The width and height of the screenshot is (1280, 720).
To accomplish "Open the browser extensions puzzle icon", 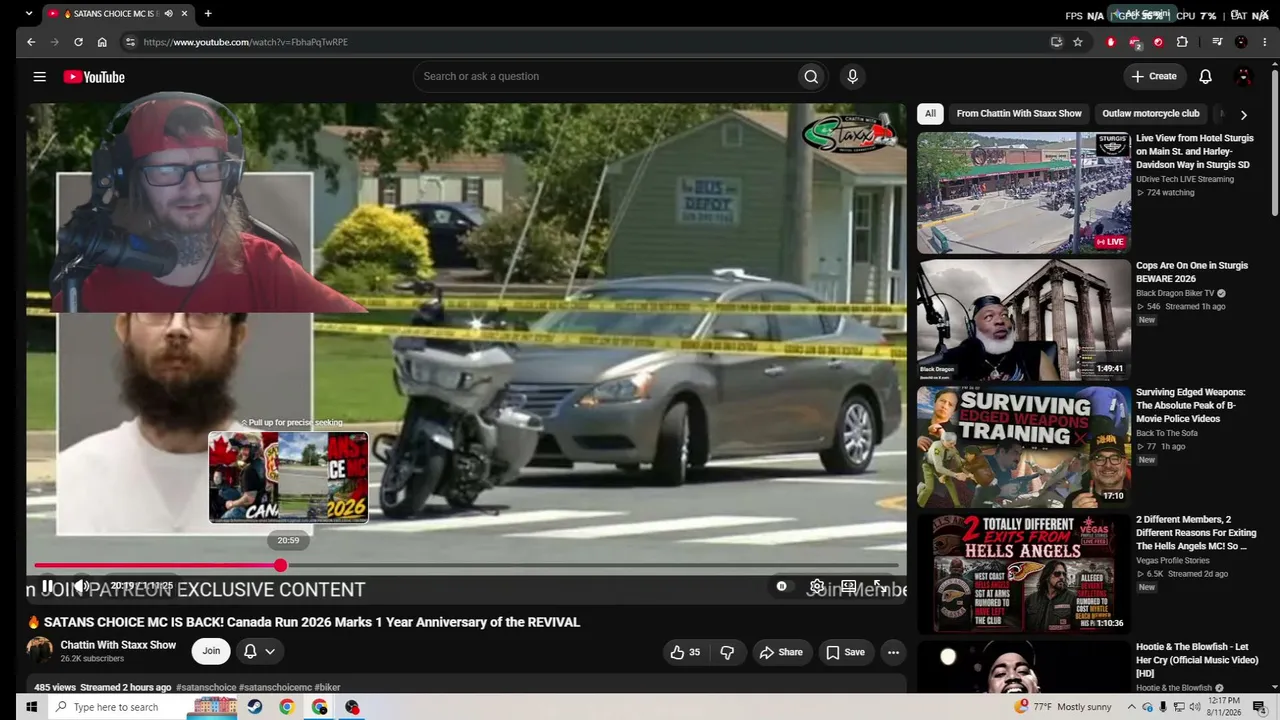I will [1182, 42].
